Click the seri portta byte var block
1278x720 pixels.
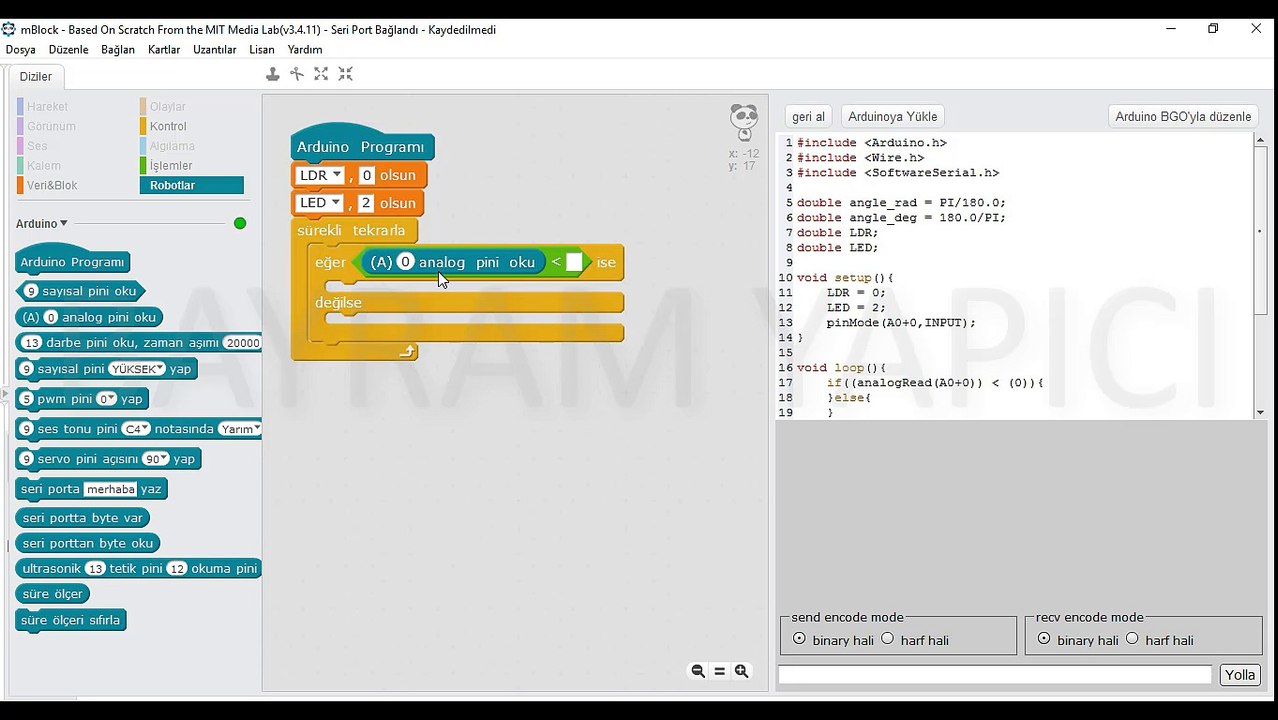83,518
